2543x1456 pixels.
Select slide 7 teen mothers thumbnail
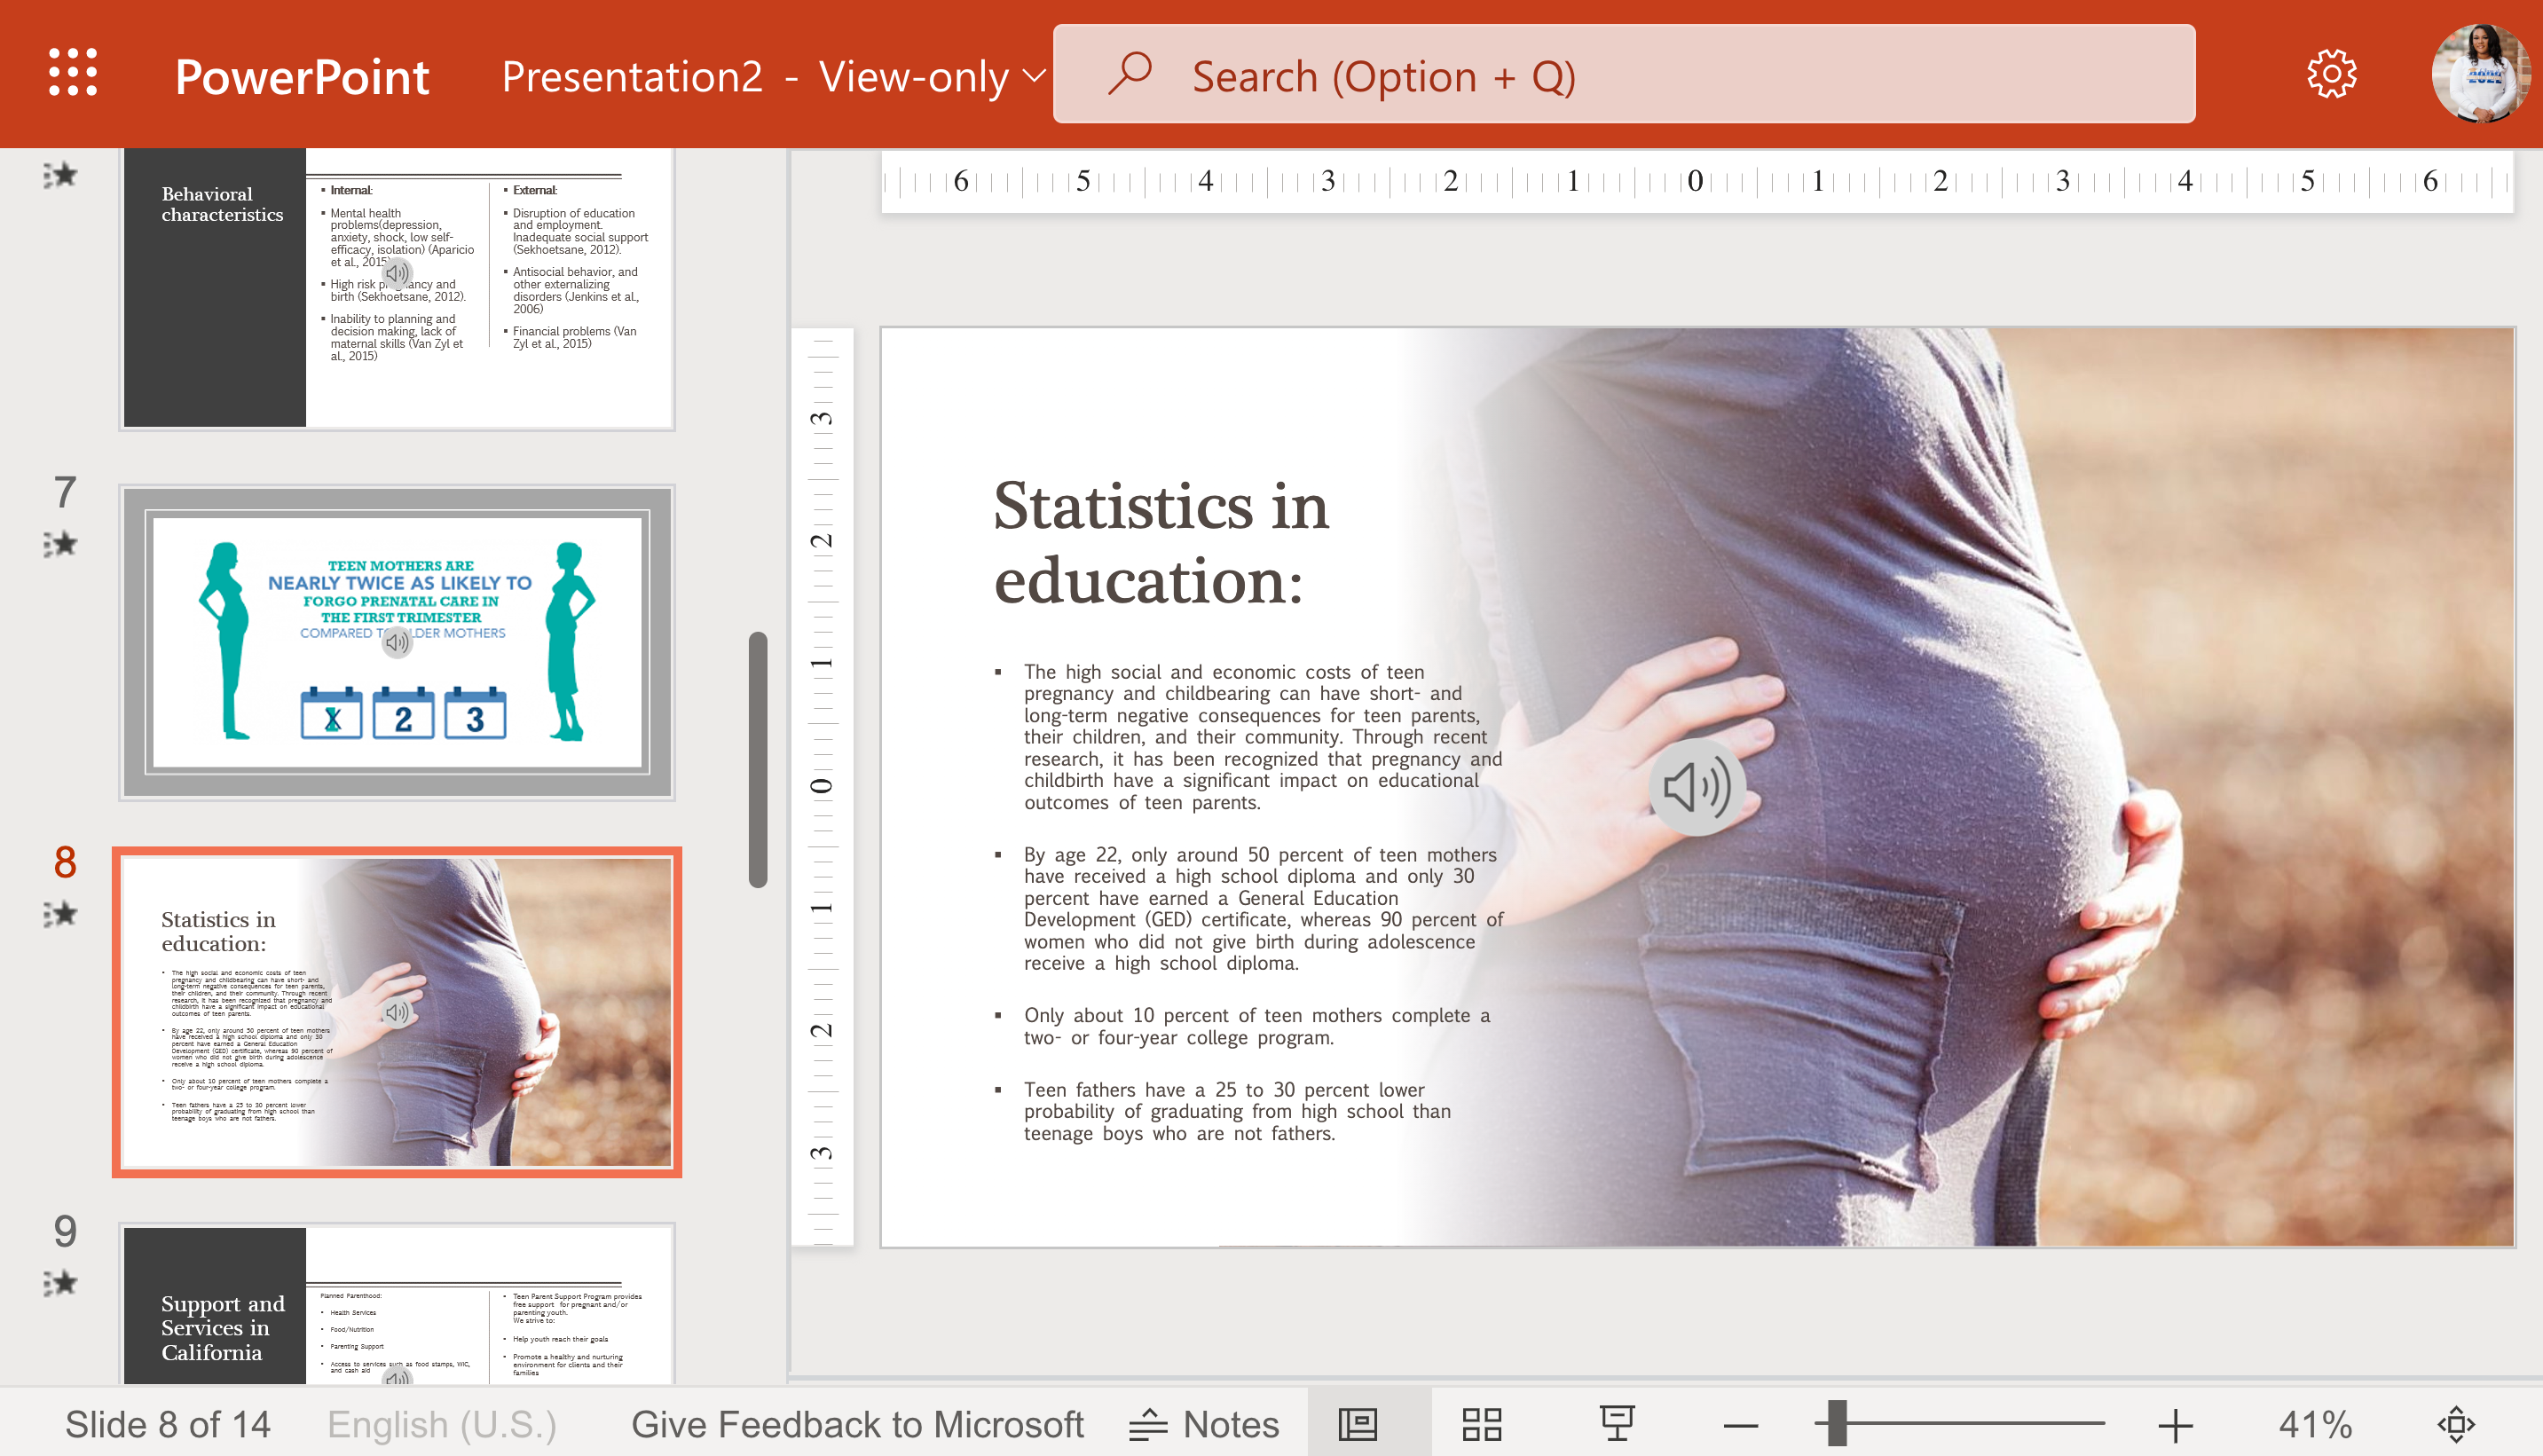(x=397, y=642)
